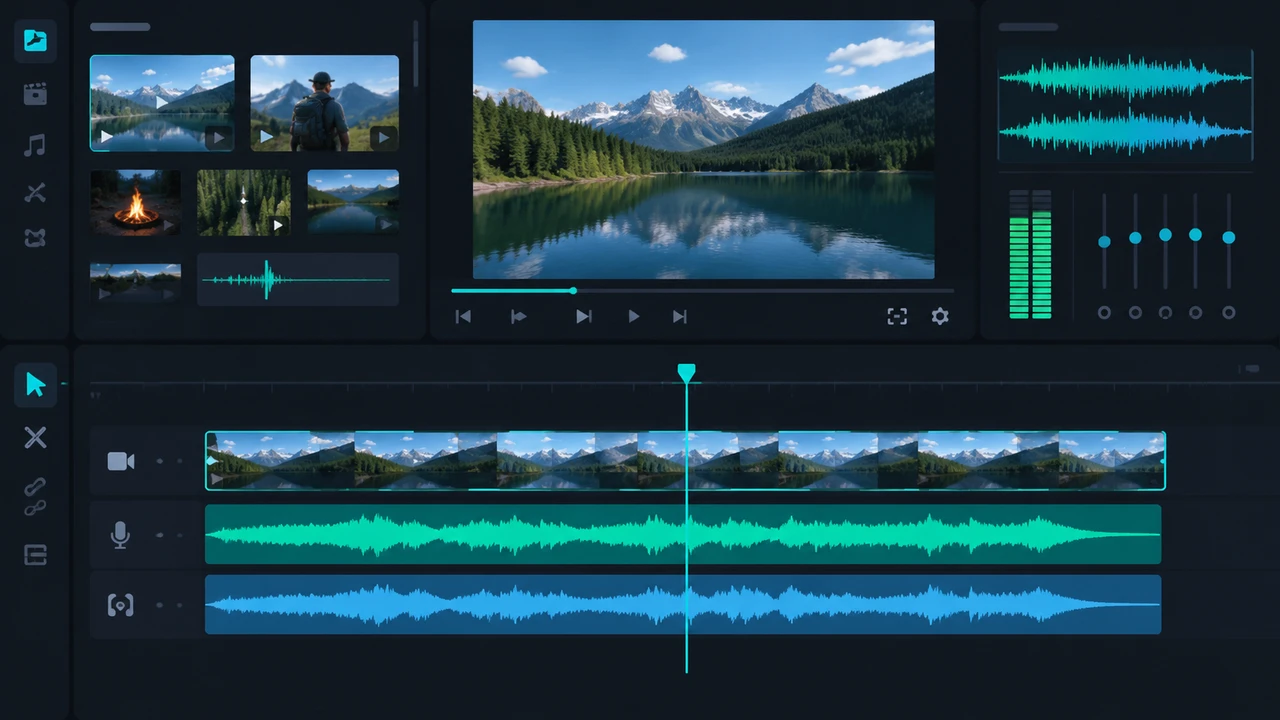The image size is (1280, 720).
Task: Click the blue audio track's header icon
Action: pyautogui.click(x=120, y=605)
